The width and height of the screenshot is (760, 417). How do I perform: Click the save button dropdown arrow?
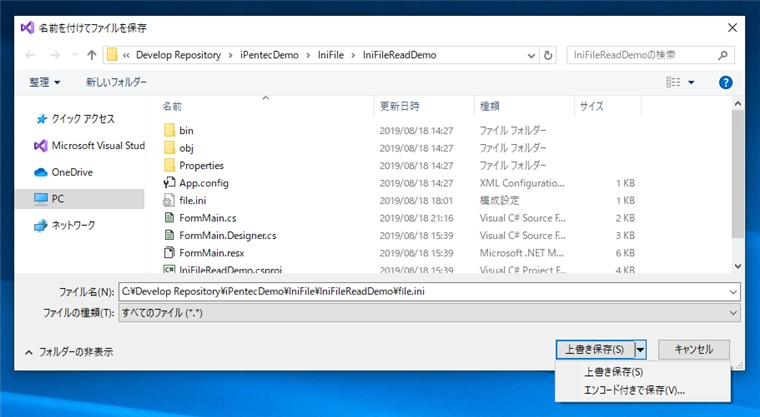(640, 349)
